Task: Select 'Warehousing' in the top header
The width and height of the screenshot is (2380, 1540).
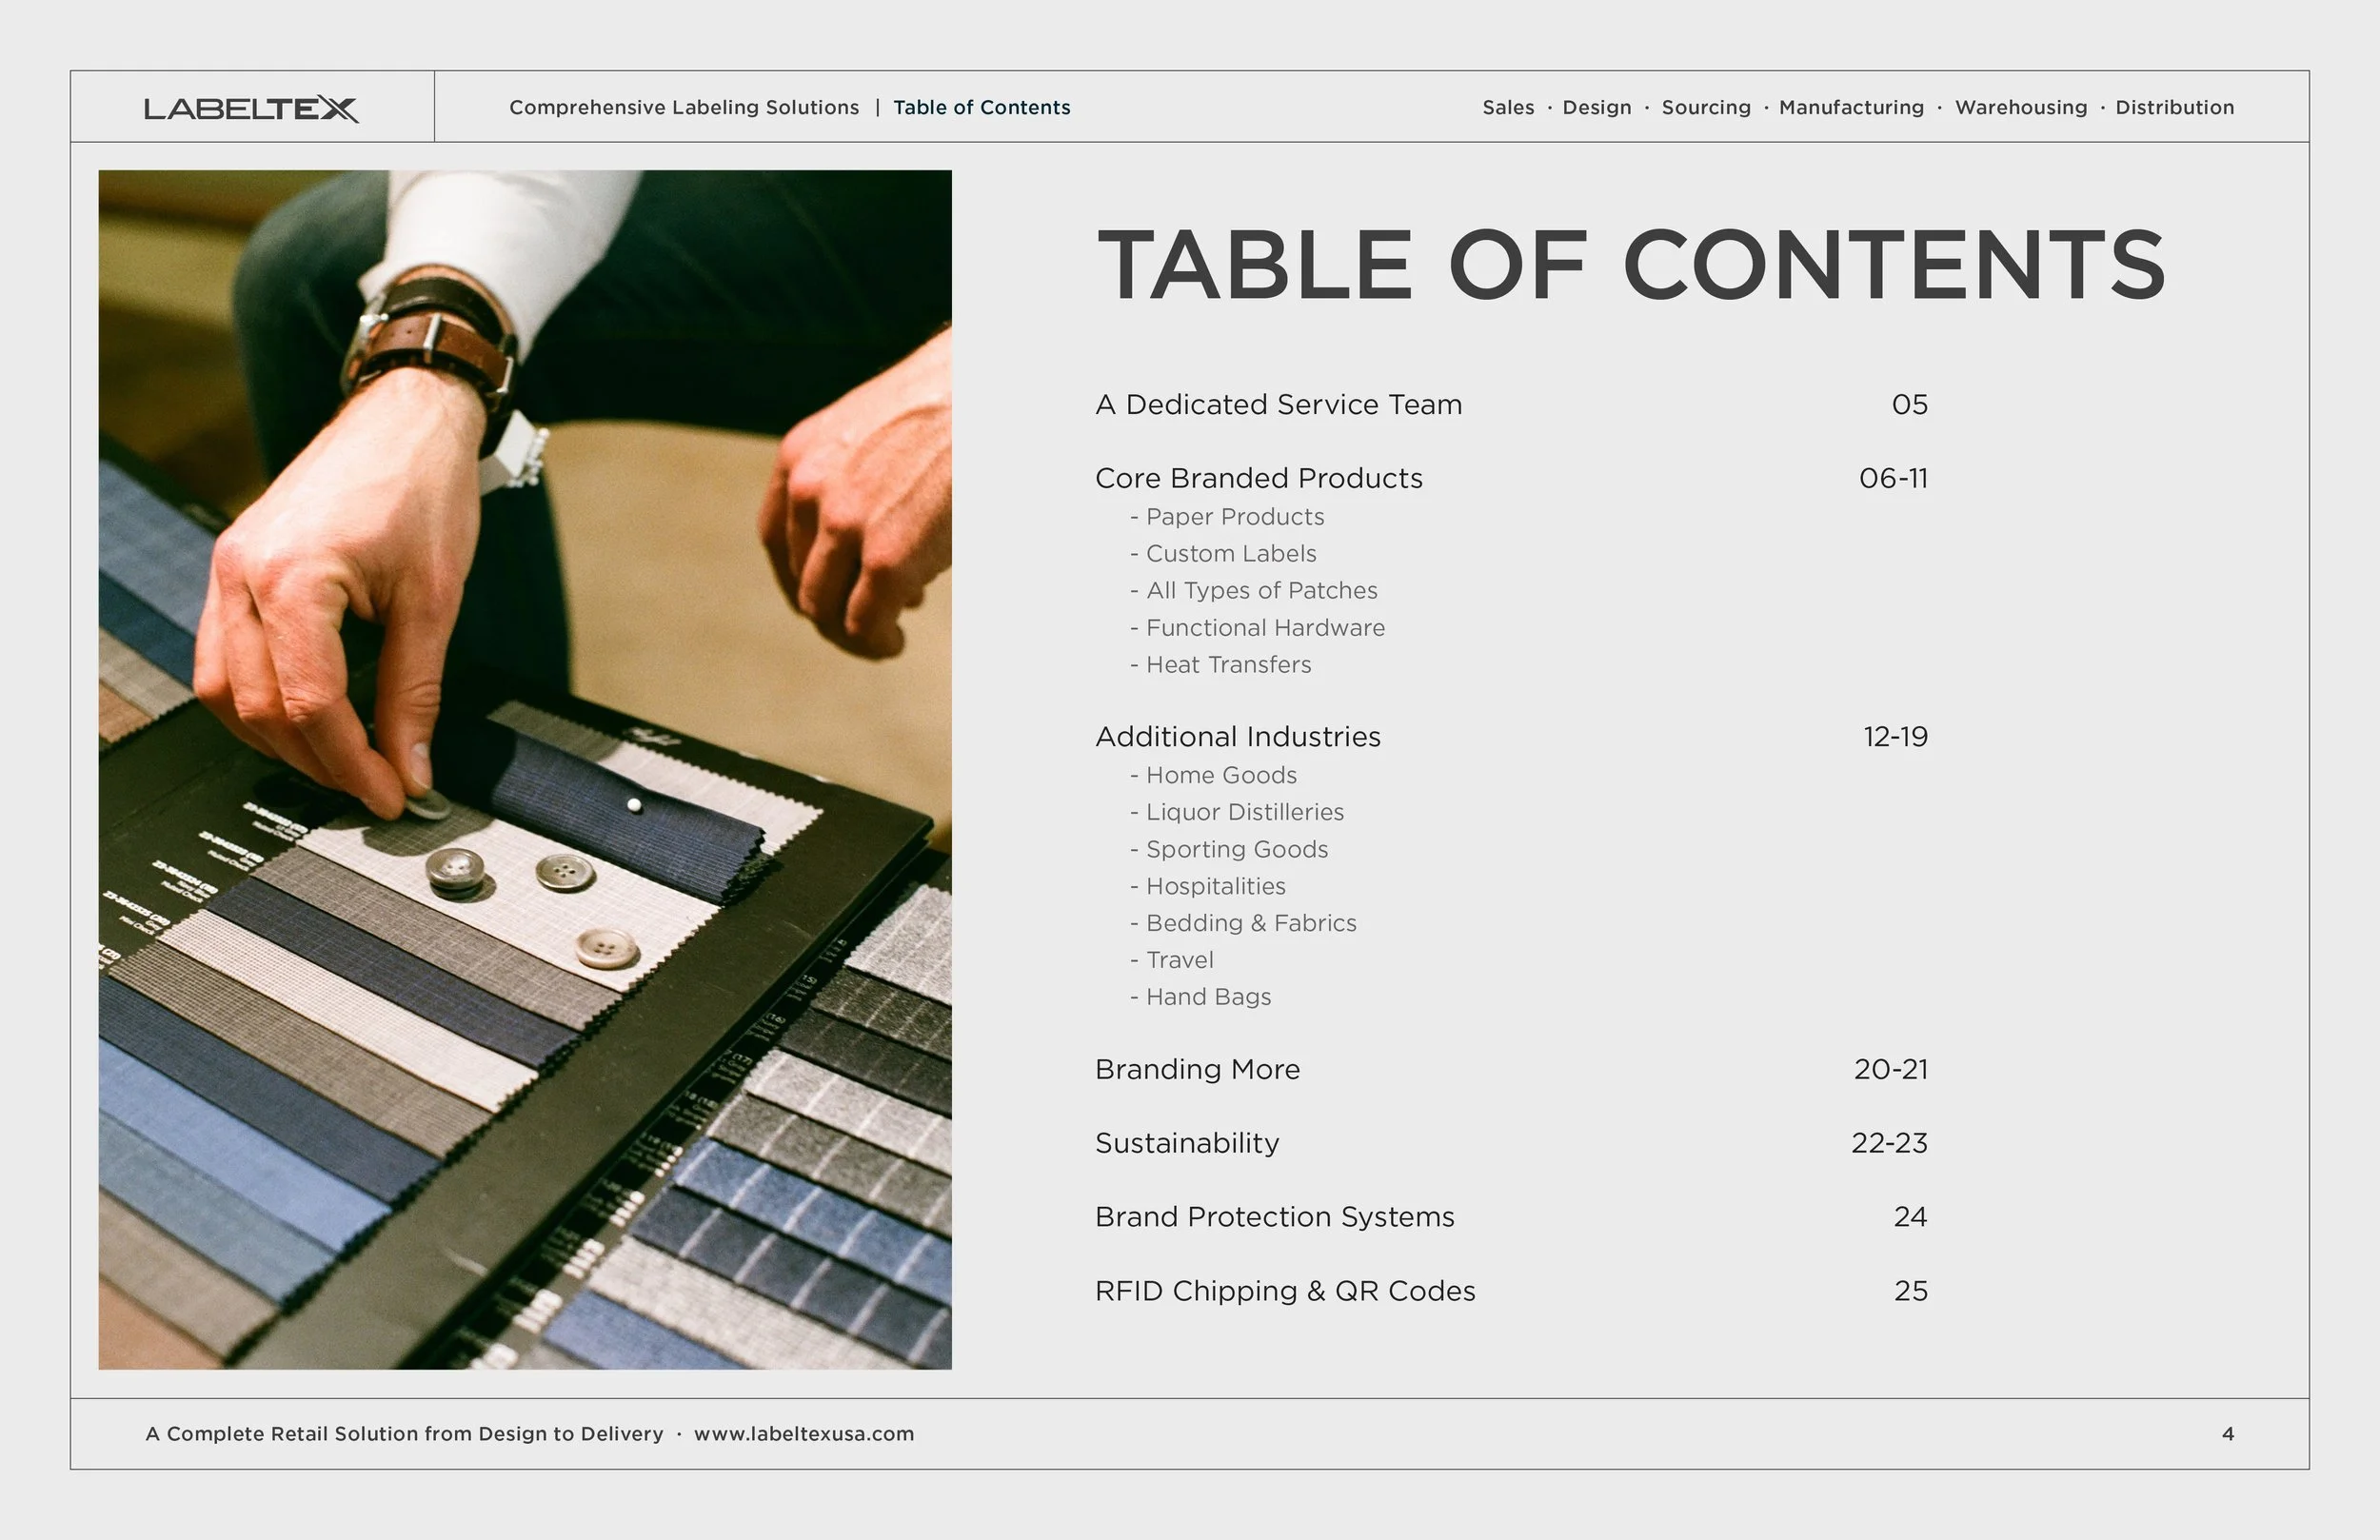Action: coord(2021,107)
